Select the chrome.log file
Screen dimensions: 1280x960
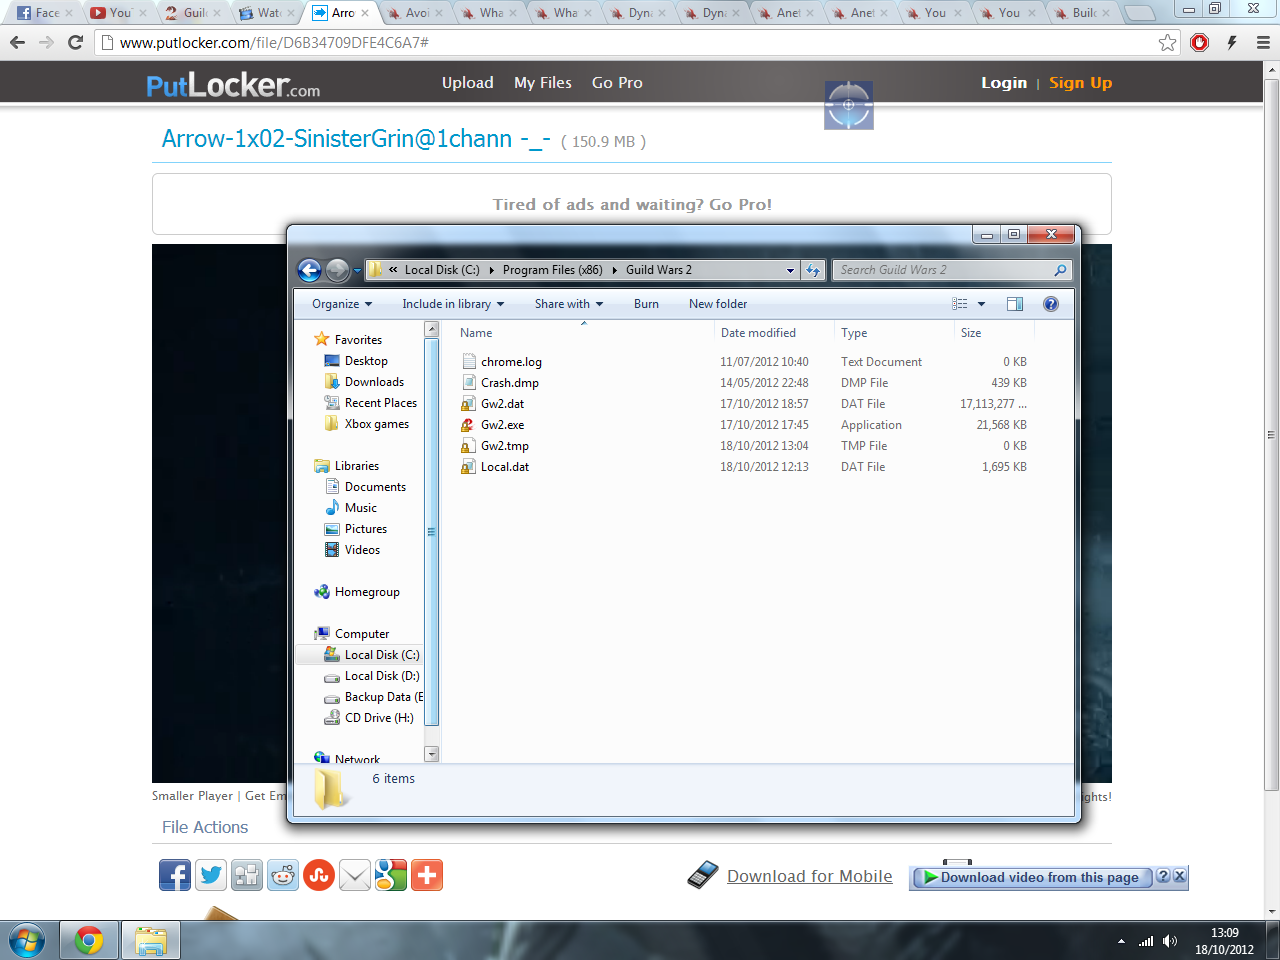coord(511,362)
